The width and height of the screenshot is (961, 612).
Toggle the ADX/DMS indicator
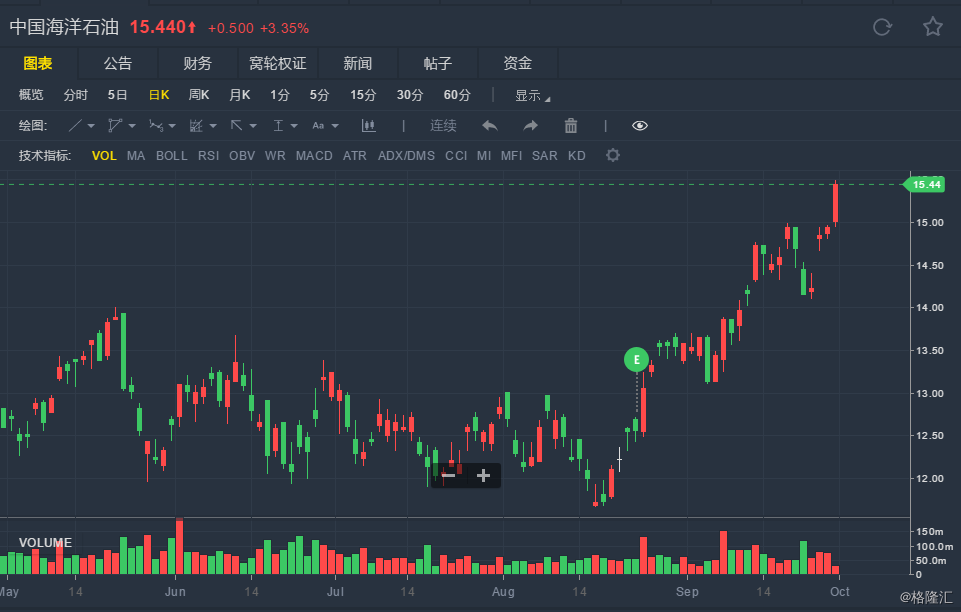[x=406, y=156]
